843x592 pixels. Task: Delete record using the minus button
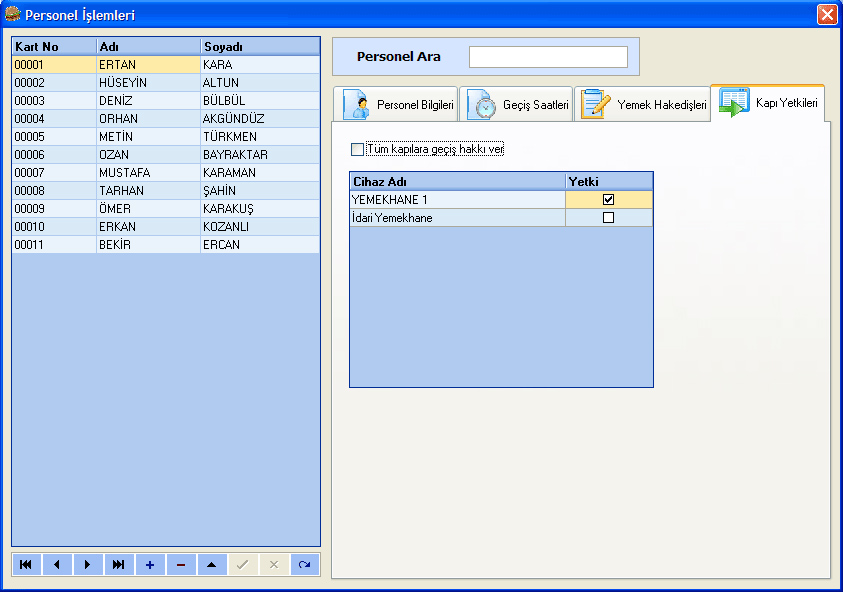(x=181, y=565)
